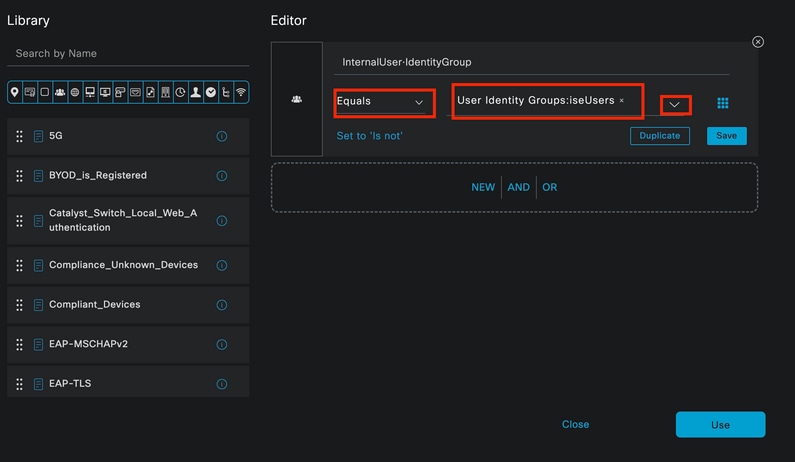Image resolution: width=795 pixels, height=462 pixels.
Task: Select the Compliant_Devices library condition
Action: click(x=128, y=305)
